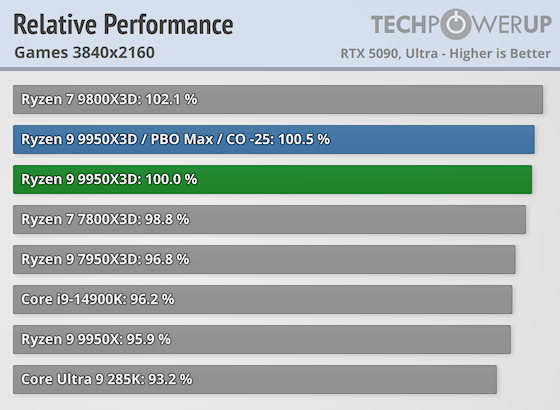
Task: Click the Ryzen 7 9800X3D bar
Action: (278, 100)
